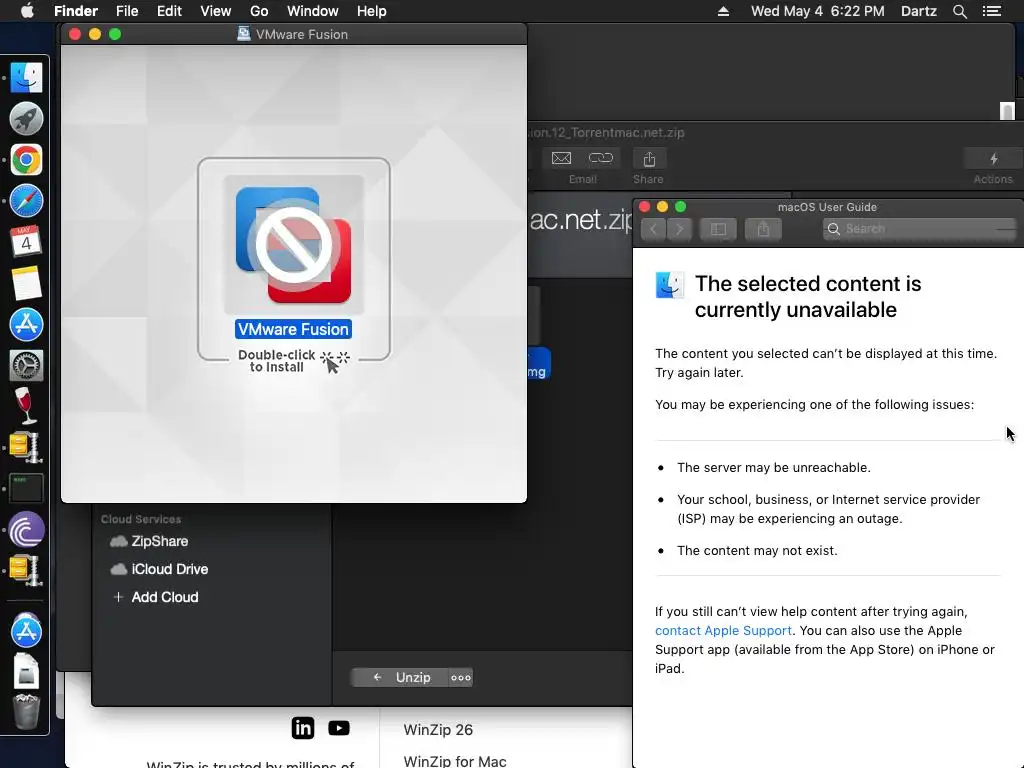Open Finder menu in menu bar
The image size is (1024, 768).
(x=76, y=11)
